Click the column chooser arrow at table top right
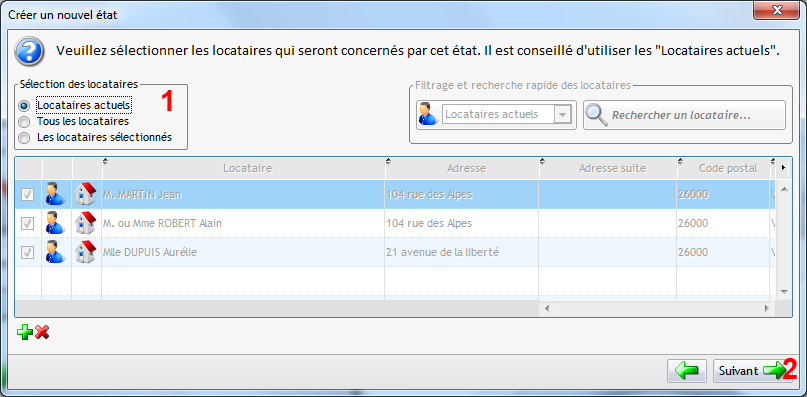The height and width of the screenshot is (397, 807). [x=784, y=168]
